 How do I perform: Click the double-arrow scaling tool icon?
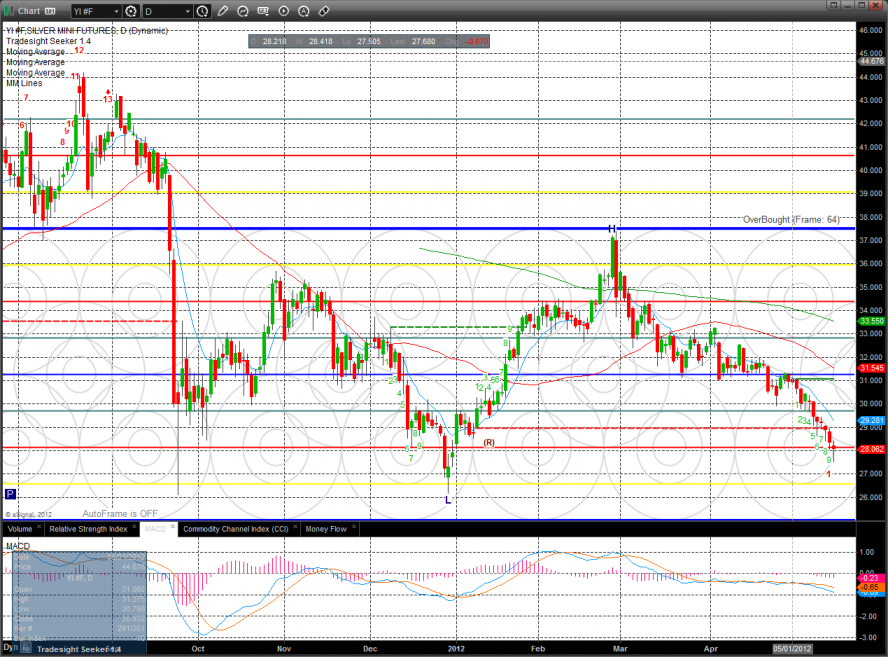coord(324,11)
